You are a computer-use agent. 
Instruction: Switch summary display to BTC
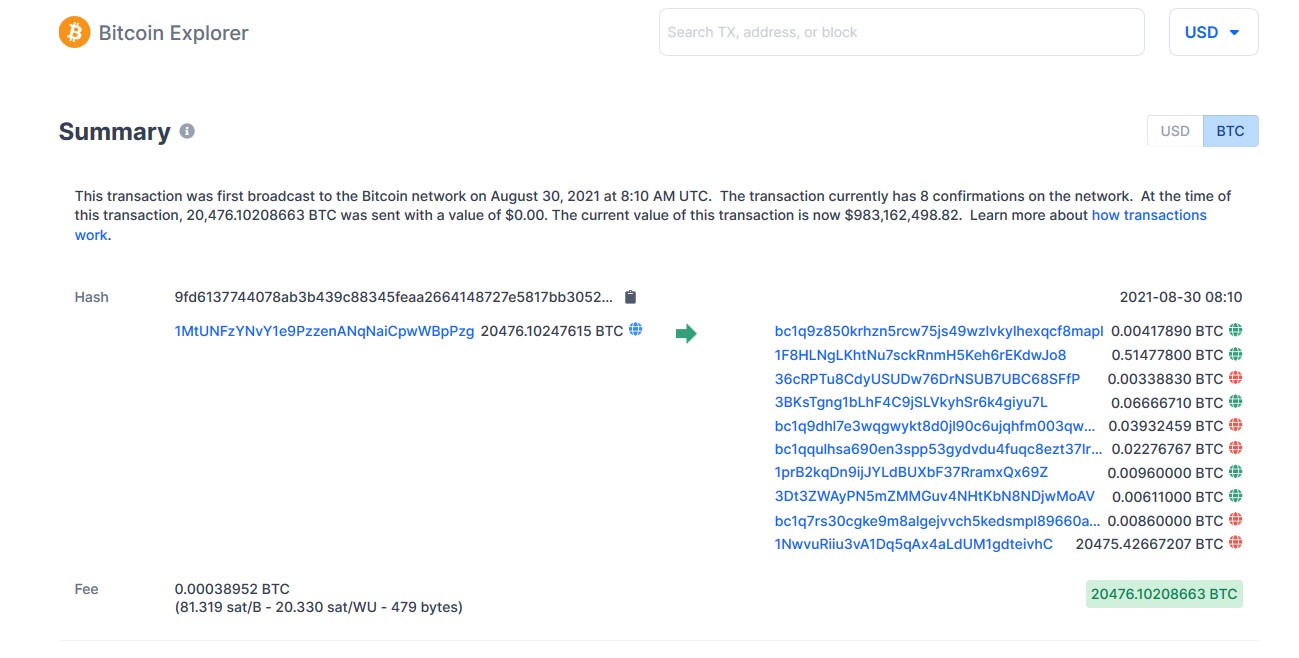tap(1230, 131)
